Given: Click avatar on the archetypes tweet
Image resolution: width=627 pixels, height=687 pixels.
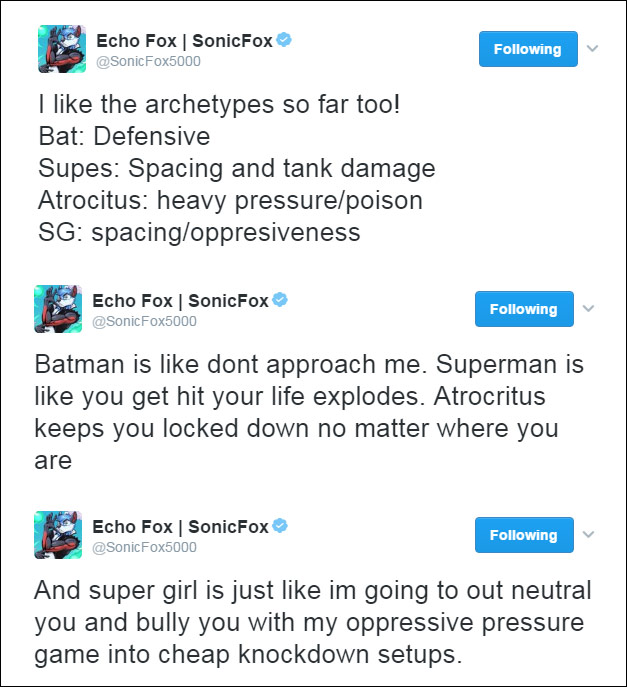Looking at the screenshot, I should coord(62,50).
